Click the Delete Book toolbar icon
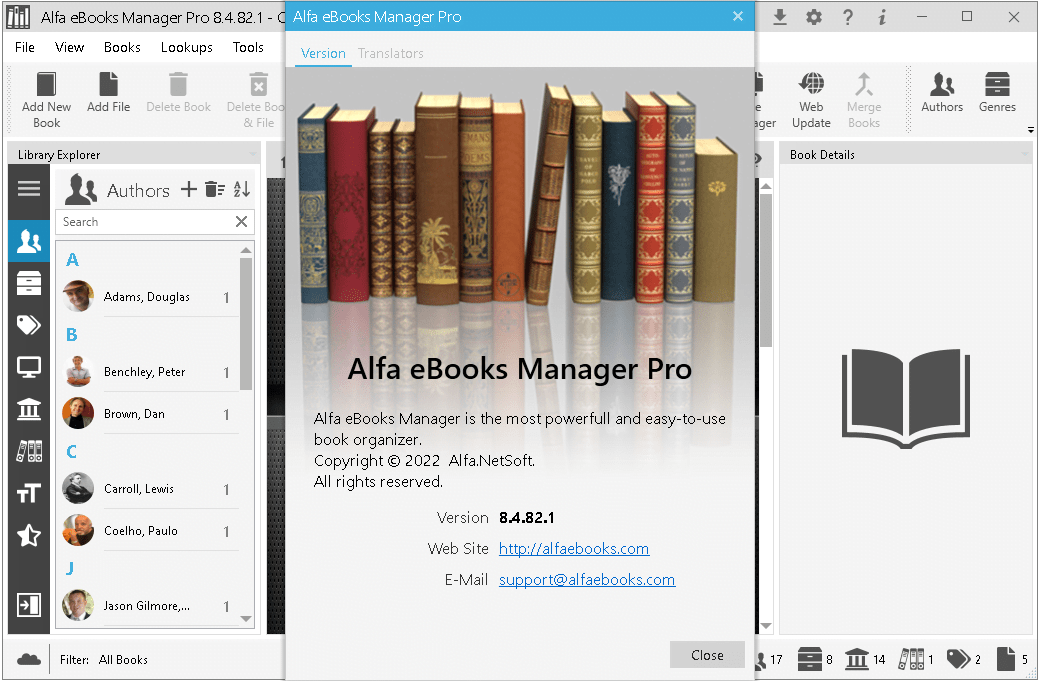This screenshot has height=681, width=1040. point(178,92)
